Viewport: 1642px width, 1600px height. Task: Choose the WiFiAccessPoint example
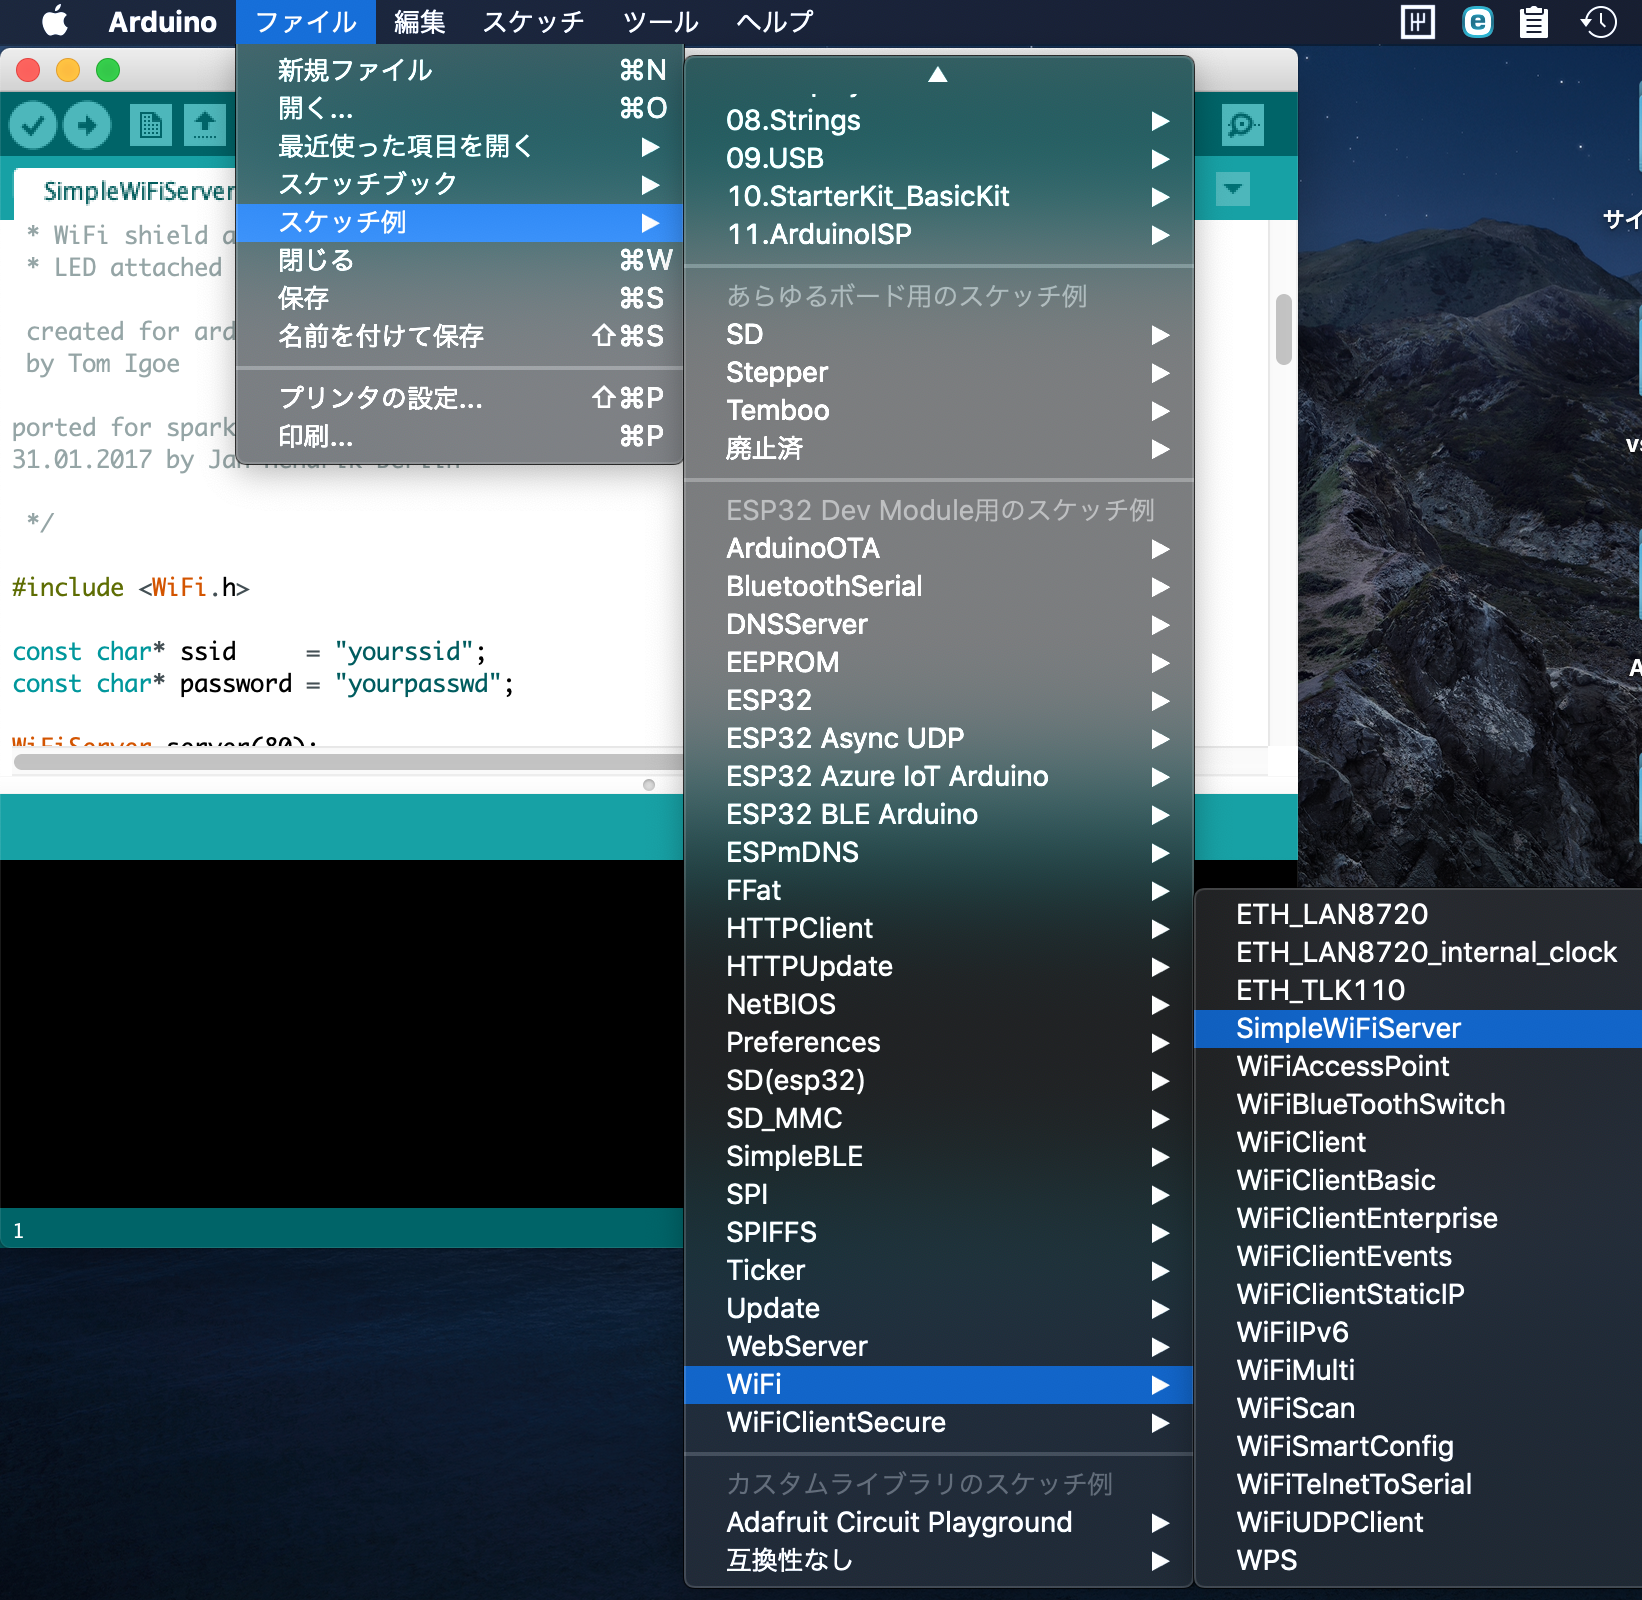click(1342, 1066)
